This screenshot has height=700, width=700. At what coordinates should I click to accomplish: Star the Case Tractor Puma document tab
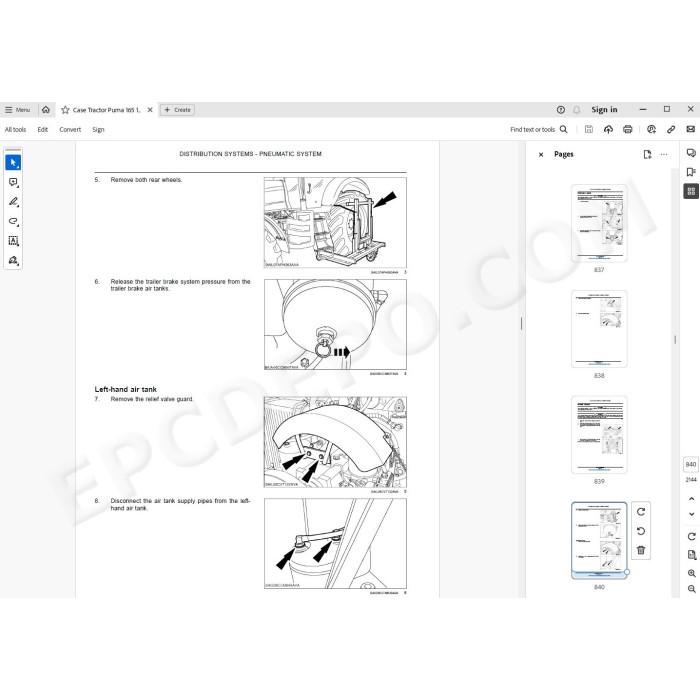[65, 110]
